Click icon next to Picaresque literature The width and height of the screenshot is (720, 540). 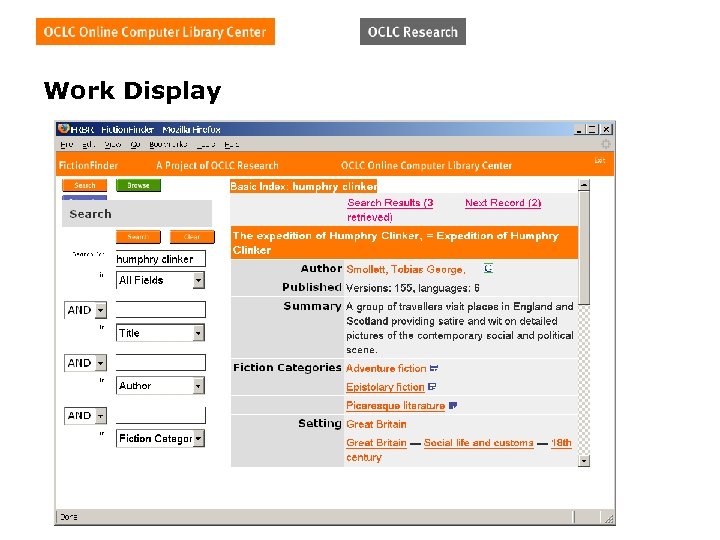tap(453, 405)
